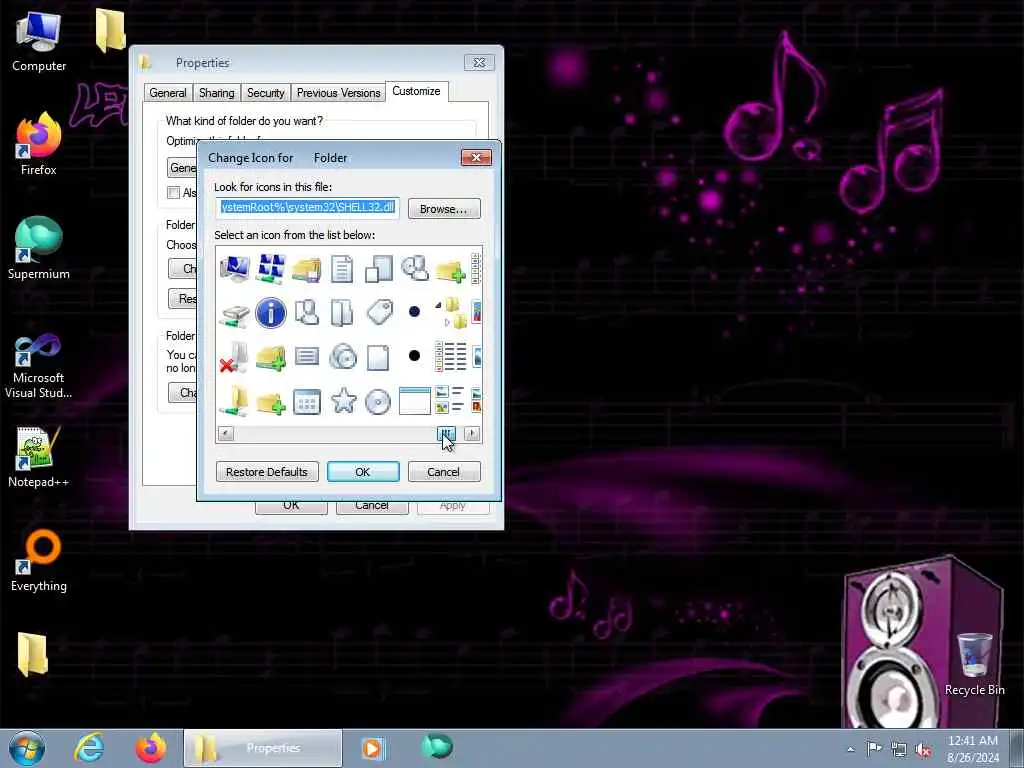Pick the user with document icon

pos(306,312)
